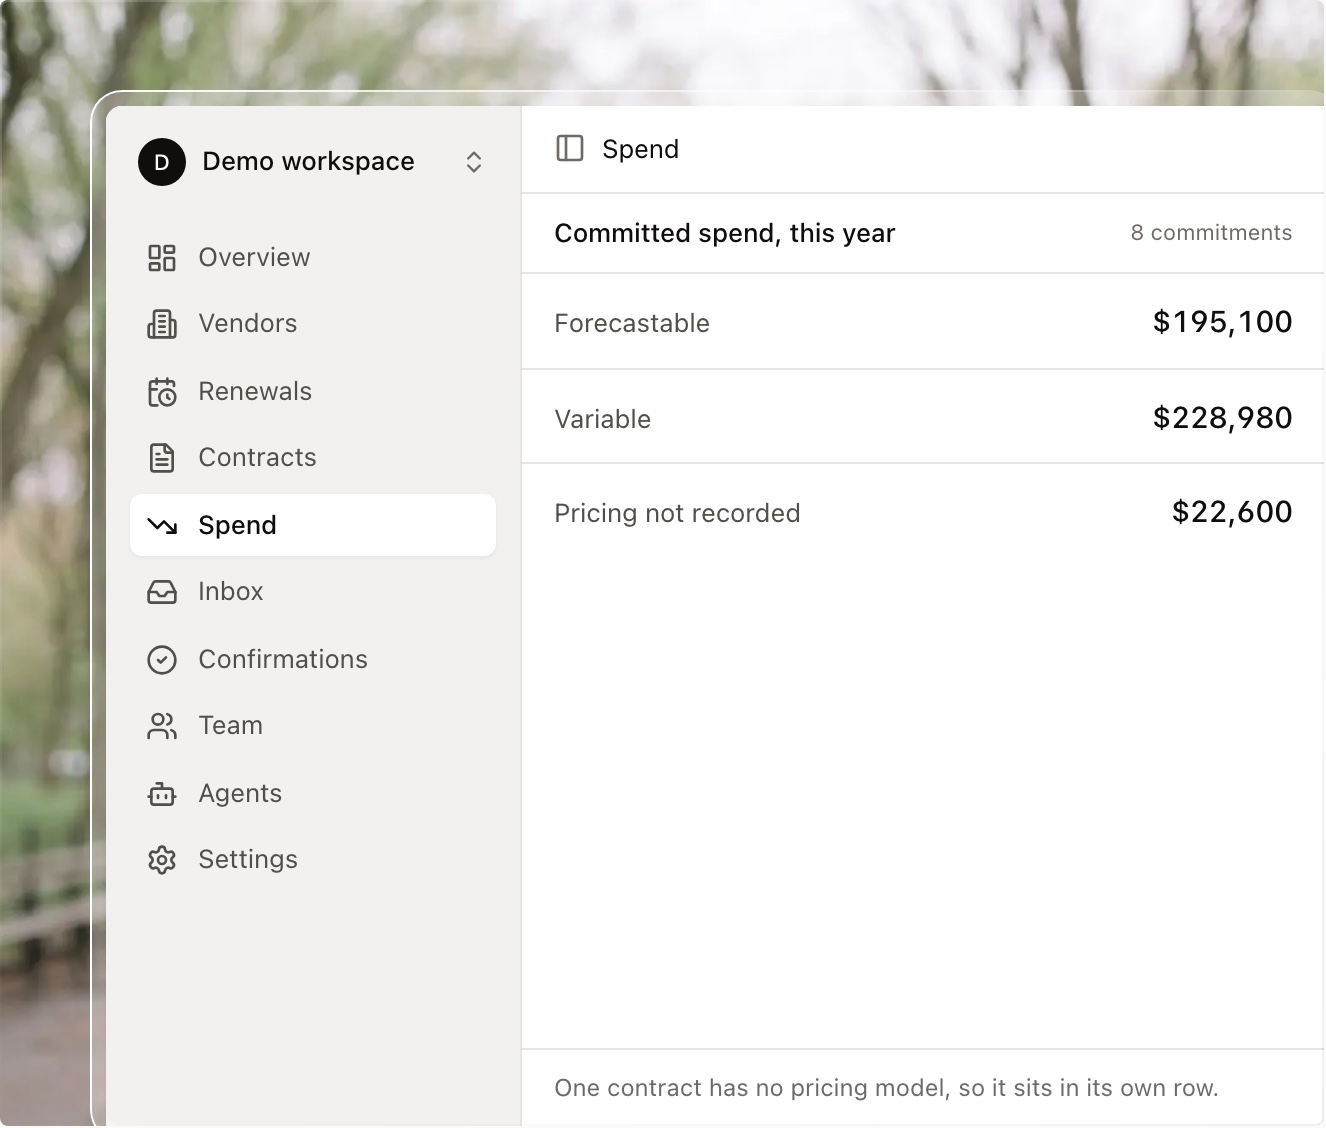This screenshot has height=1128, width=1326.
Task: Click the Spend page title
Action: point(641,150)
